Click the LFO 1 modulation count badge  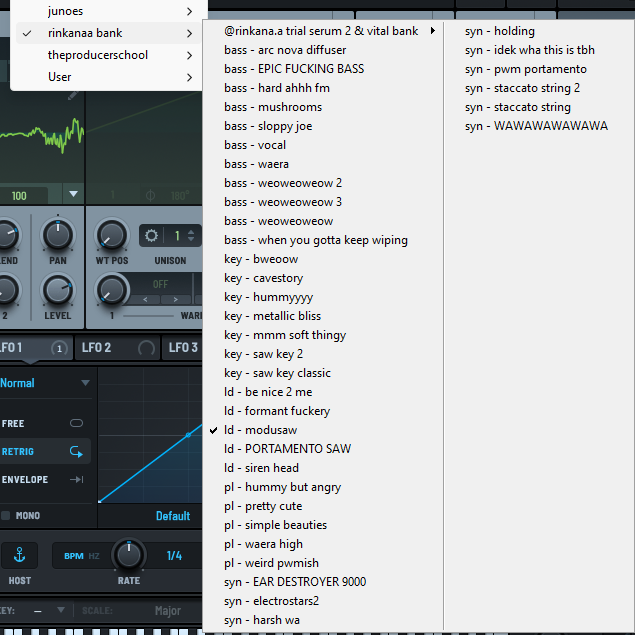(59, 348)
